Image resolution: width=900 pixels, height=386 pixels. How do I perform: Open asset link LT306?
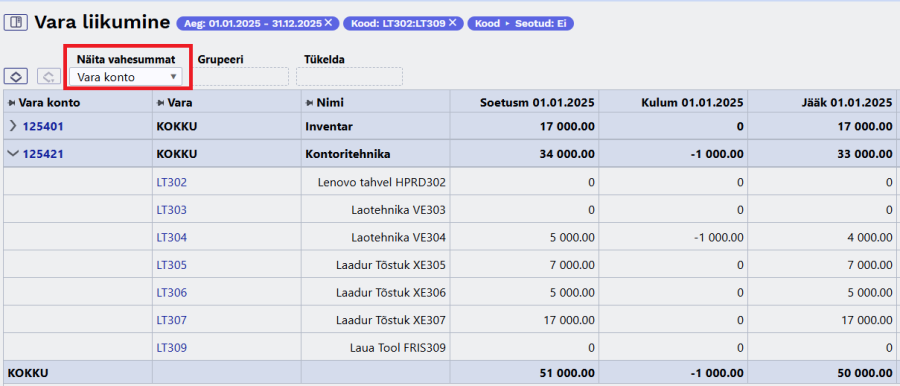(x=172, y=293)
